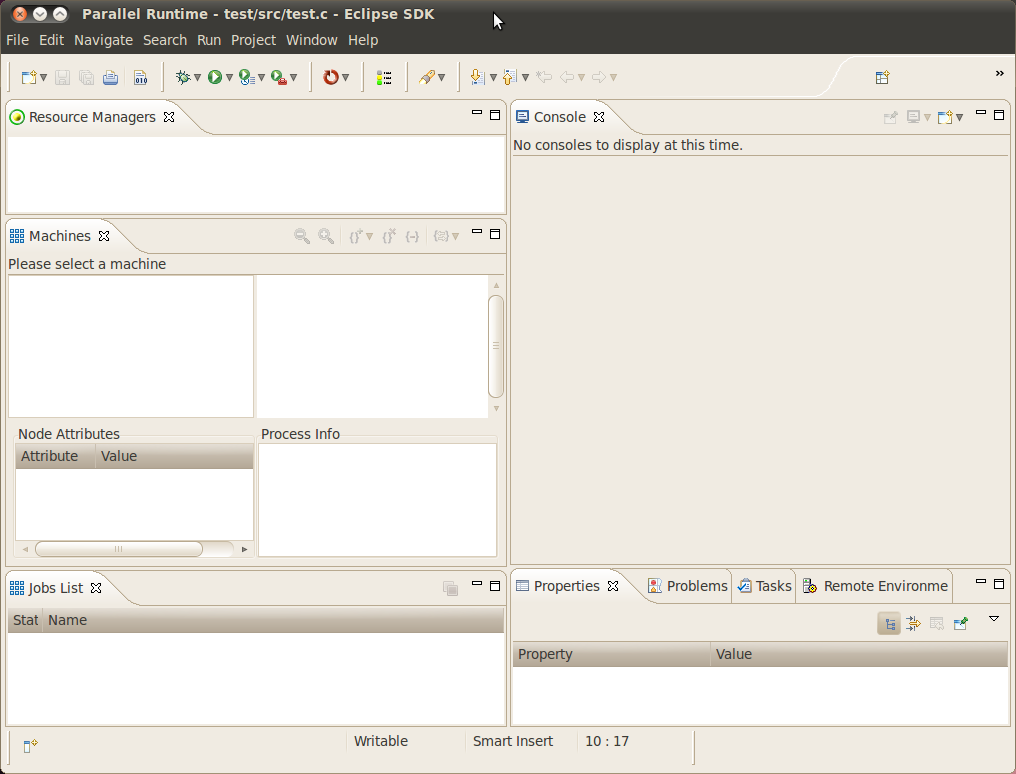Close the Jobs List view tab
The width and height of the screenshot is (1016, 774).
[96, 588]
